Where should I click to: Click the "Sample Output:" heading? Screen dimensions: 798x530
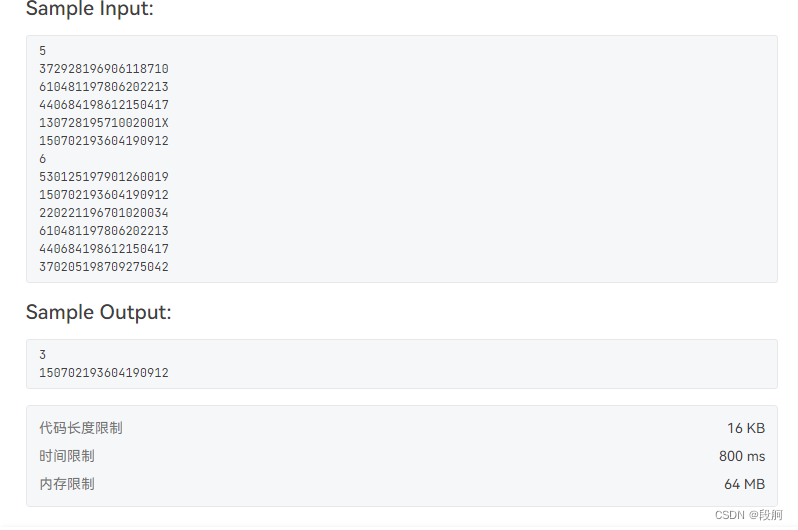pos(98,312)
